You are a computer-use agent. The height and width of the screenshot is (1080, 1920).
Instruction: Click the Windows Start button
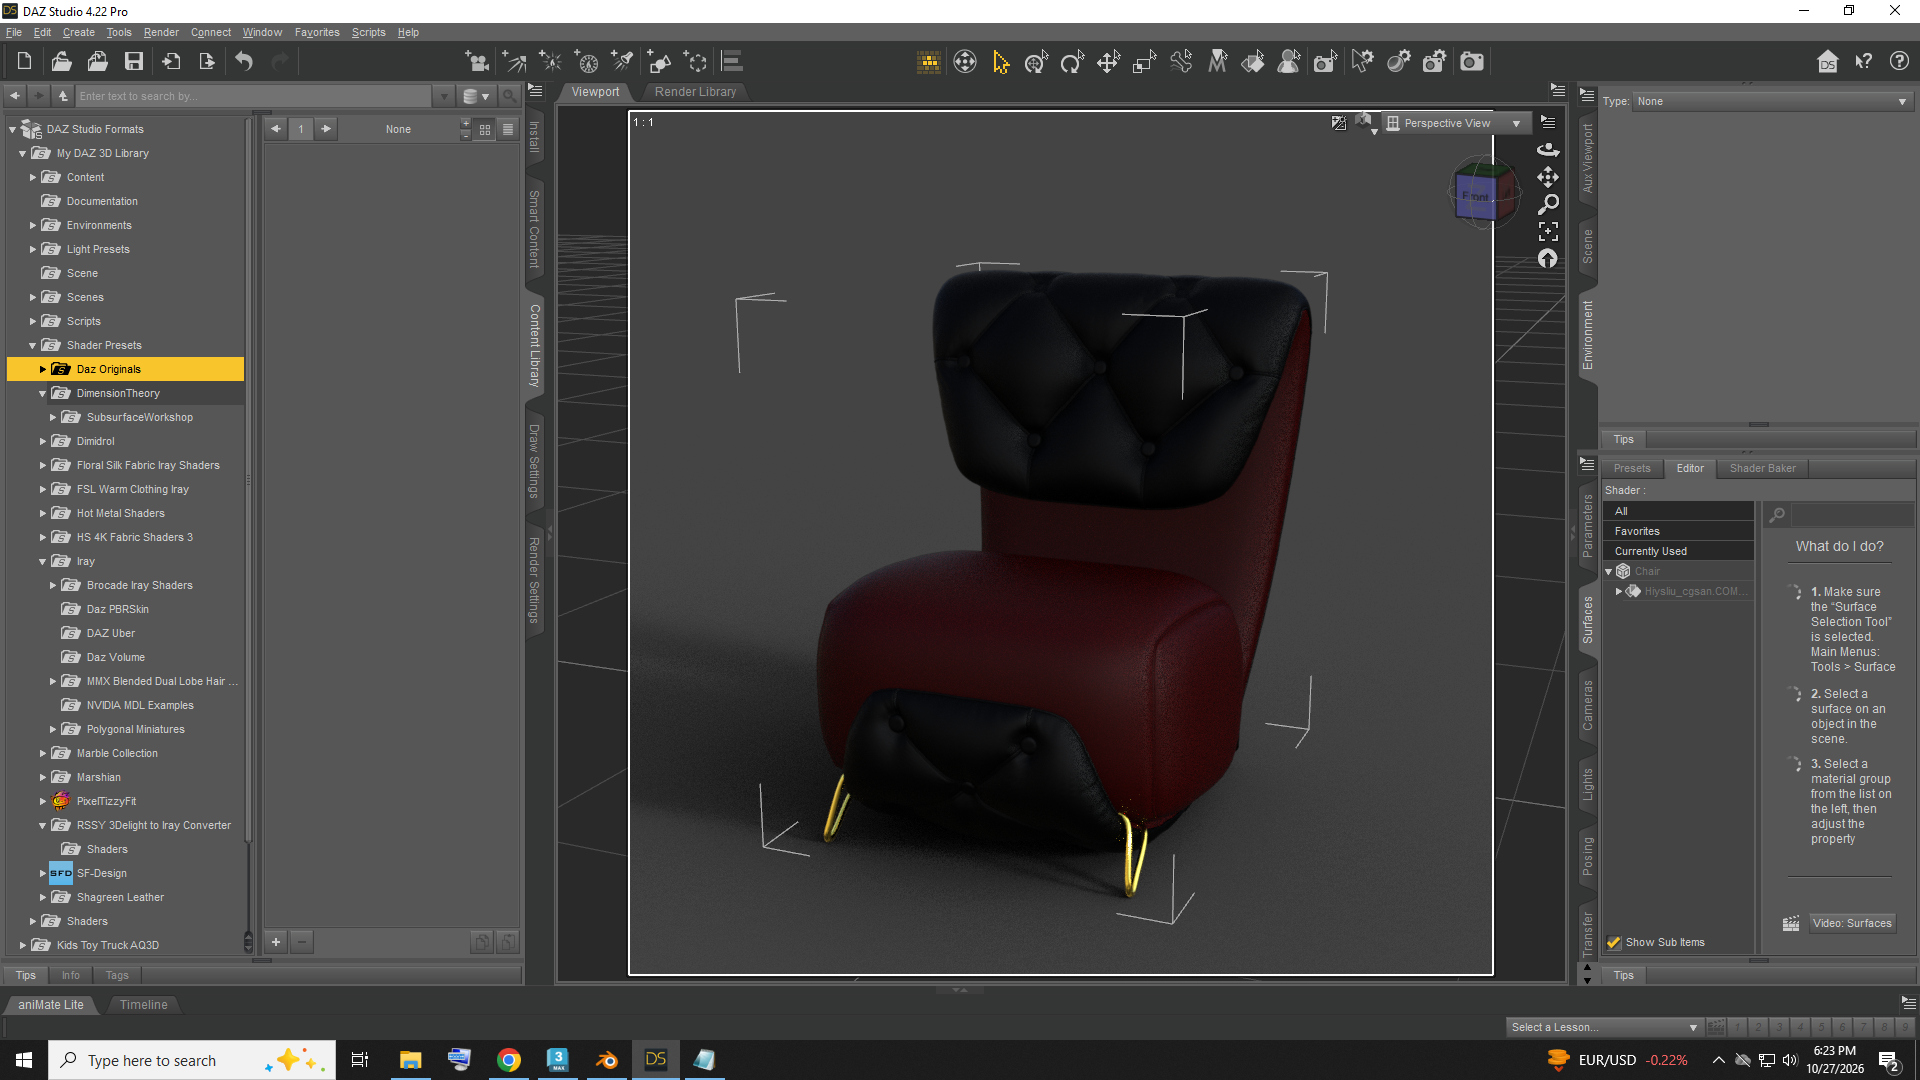point(24,1060)
